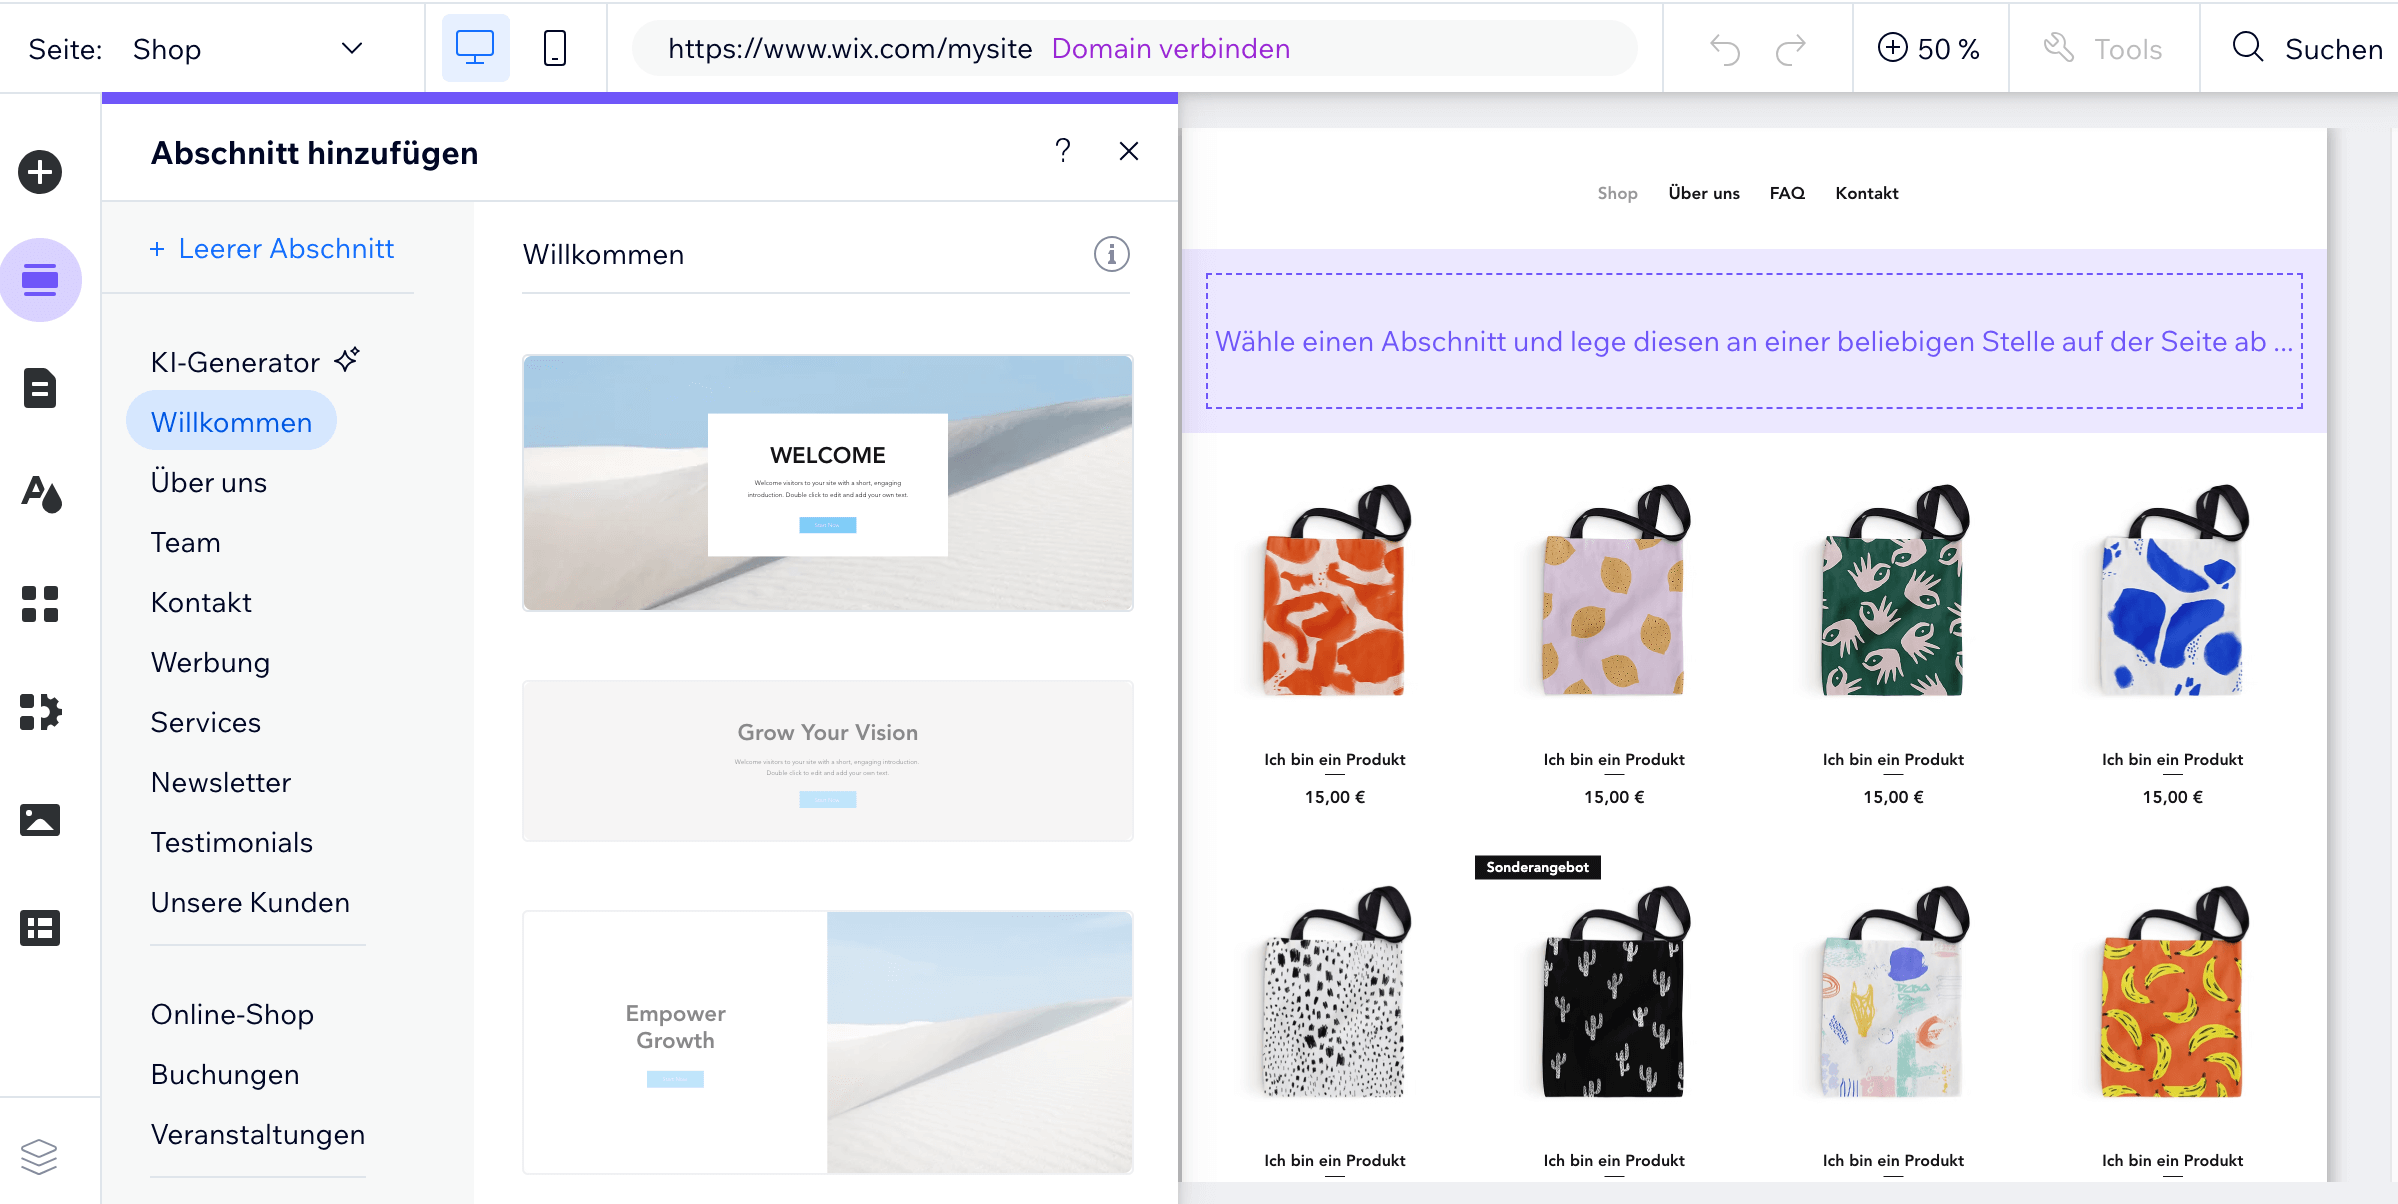Click the Add Elements plus icon
The height and width of the screenshot is (1204, 2398).
pos(40,172)
